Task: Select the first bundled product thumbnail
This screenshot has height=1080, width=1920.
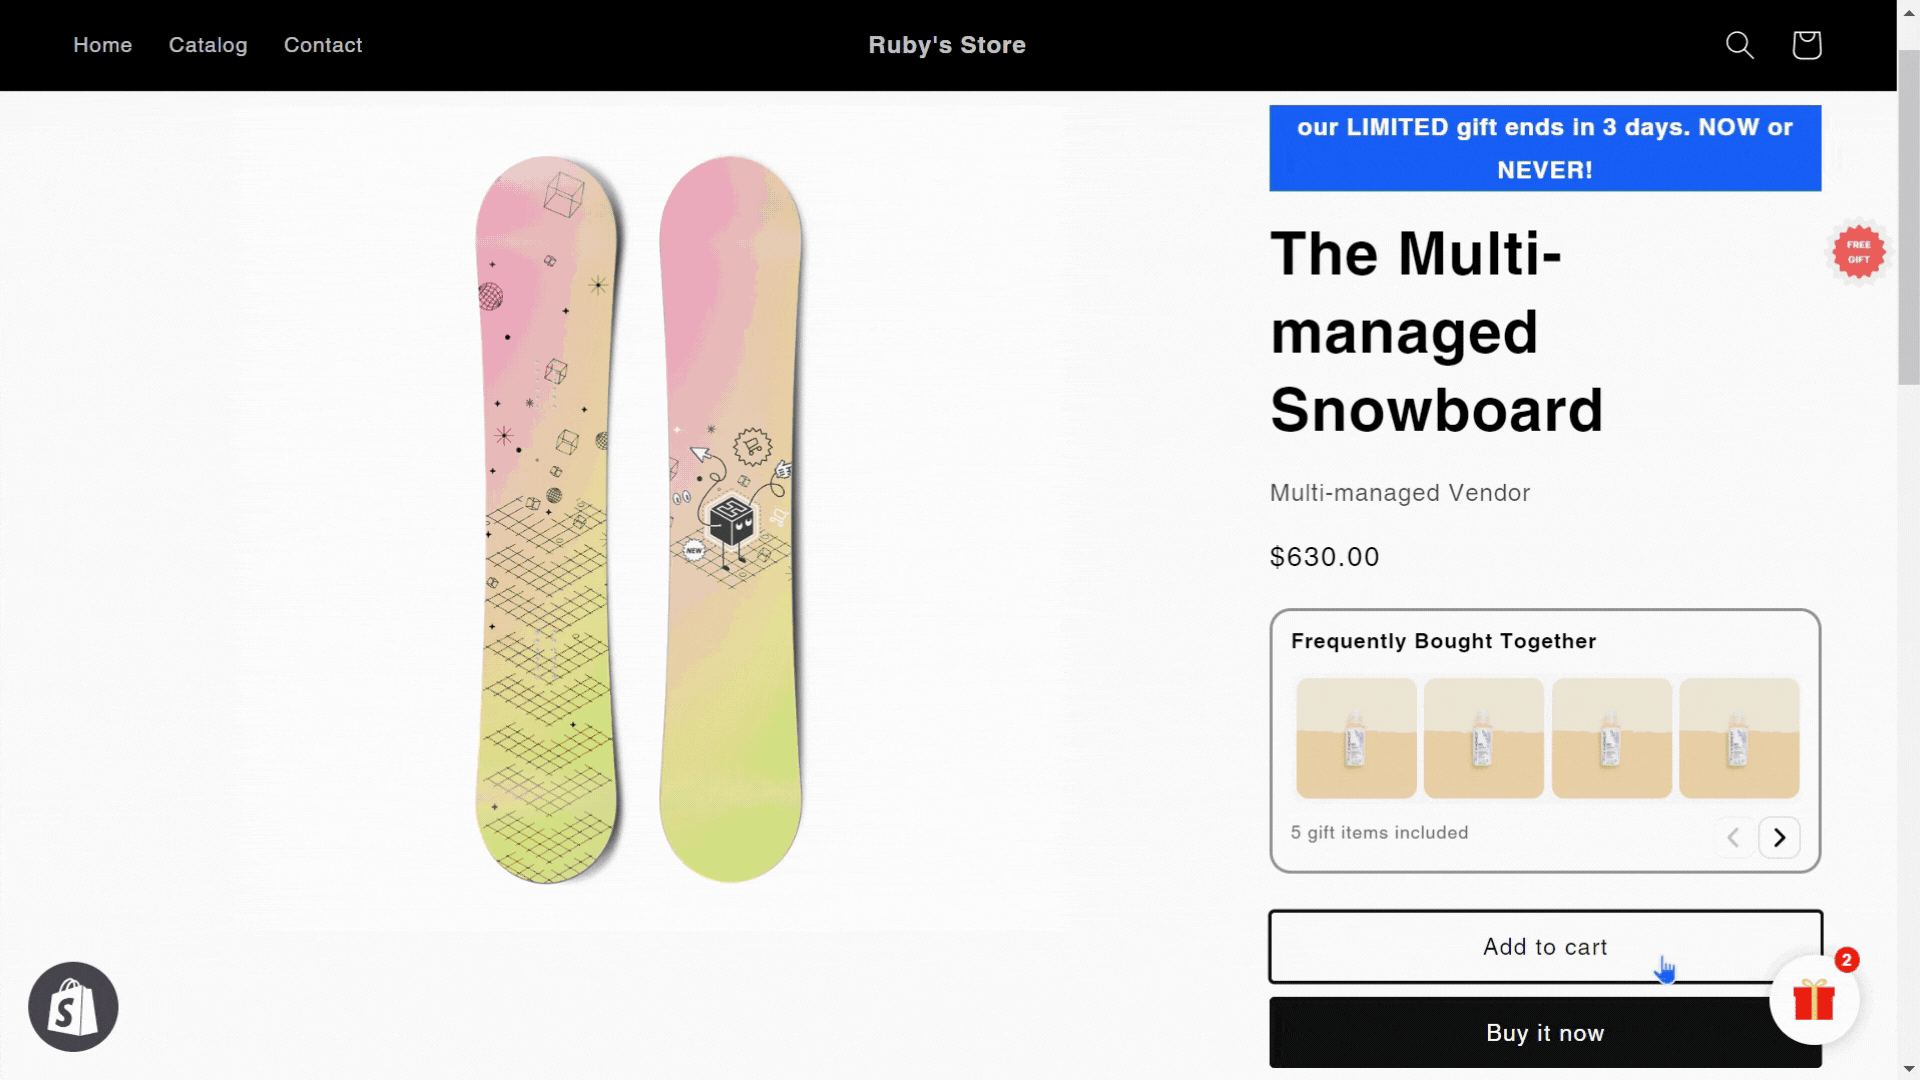Action: coord(1356,738)
